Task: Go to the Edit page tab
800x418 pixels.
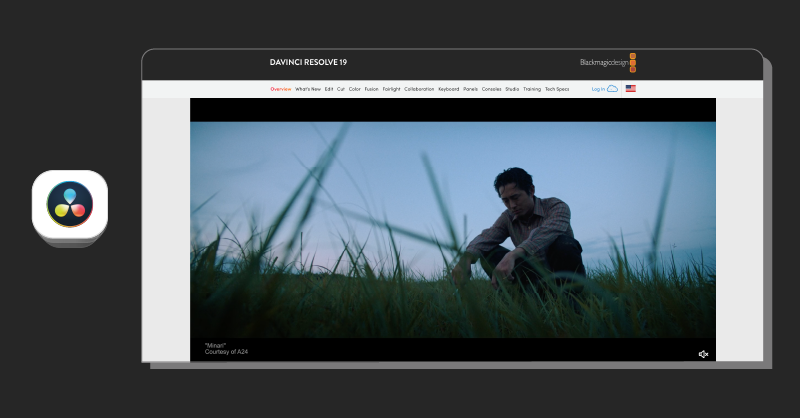Action: pyautogui.click(x=329, y=89)
